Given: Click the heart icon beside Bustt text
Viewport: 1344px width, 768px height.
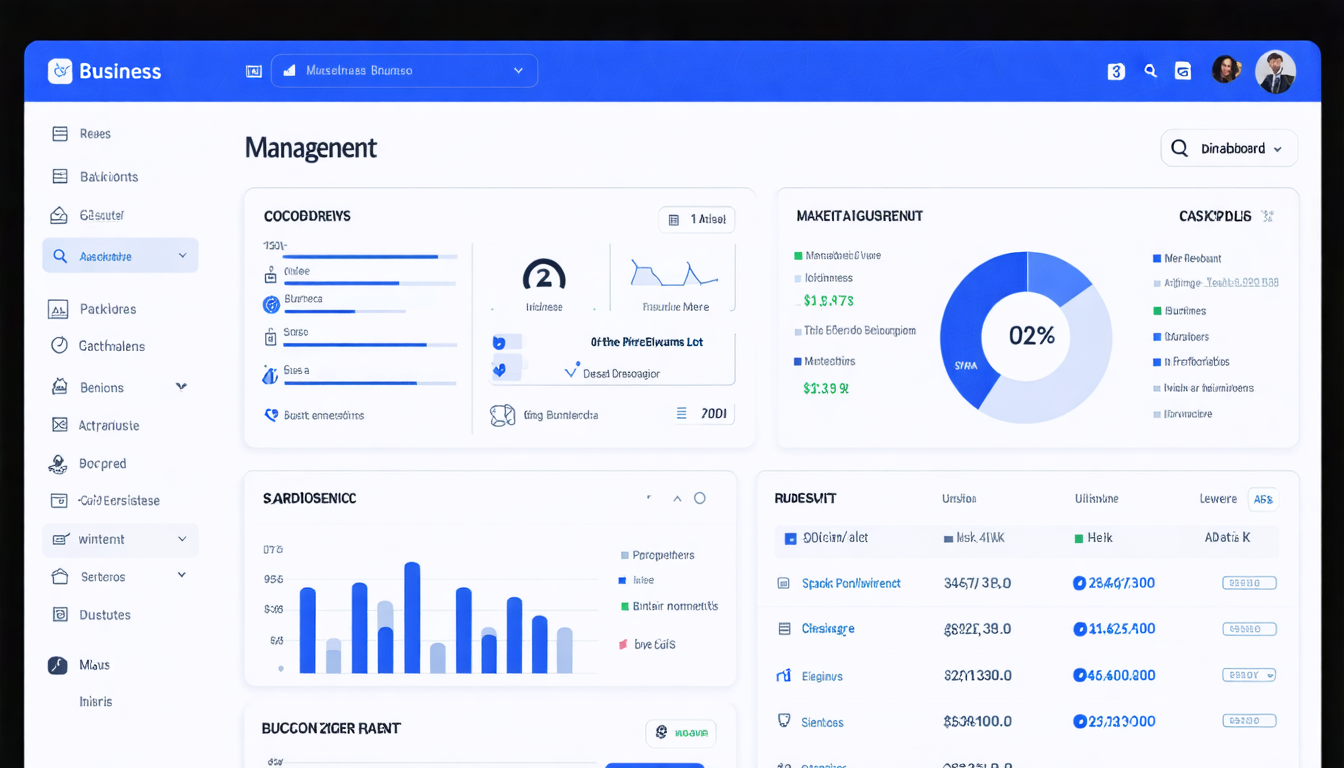Looking at the screenshot, I should 271,414.
